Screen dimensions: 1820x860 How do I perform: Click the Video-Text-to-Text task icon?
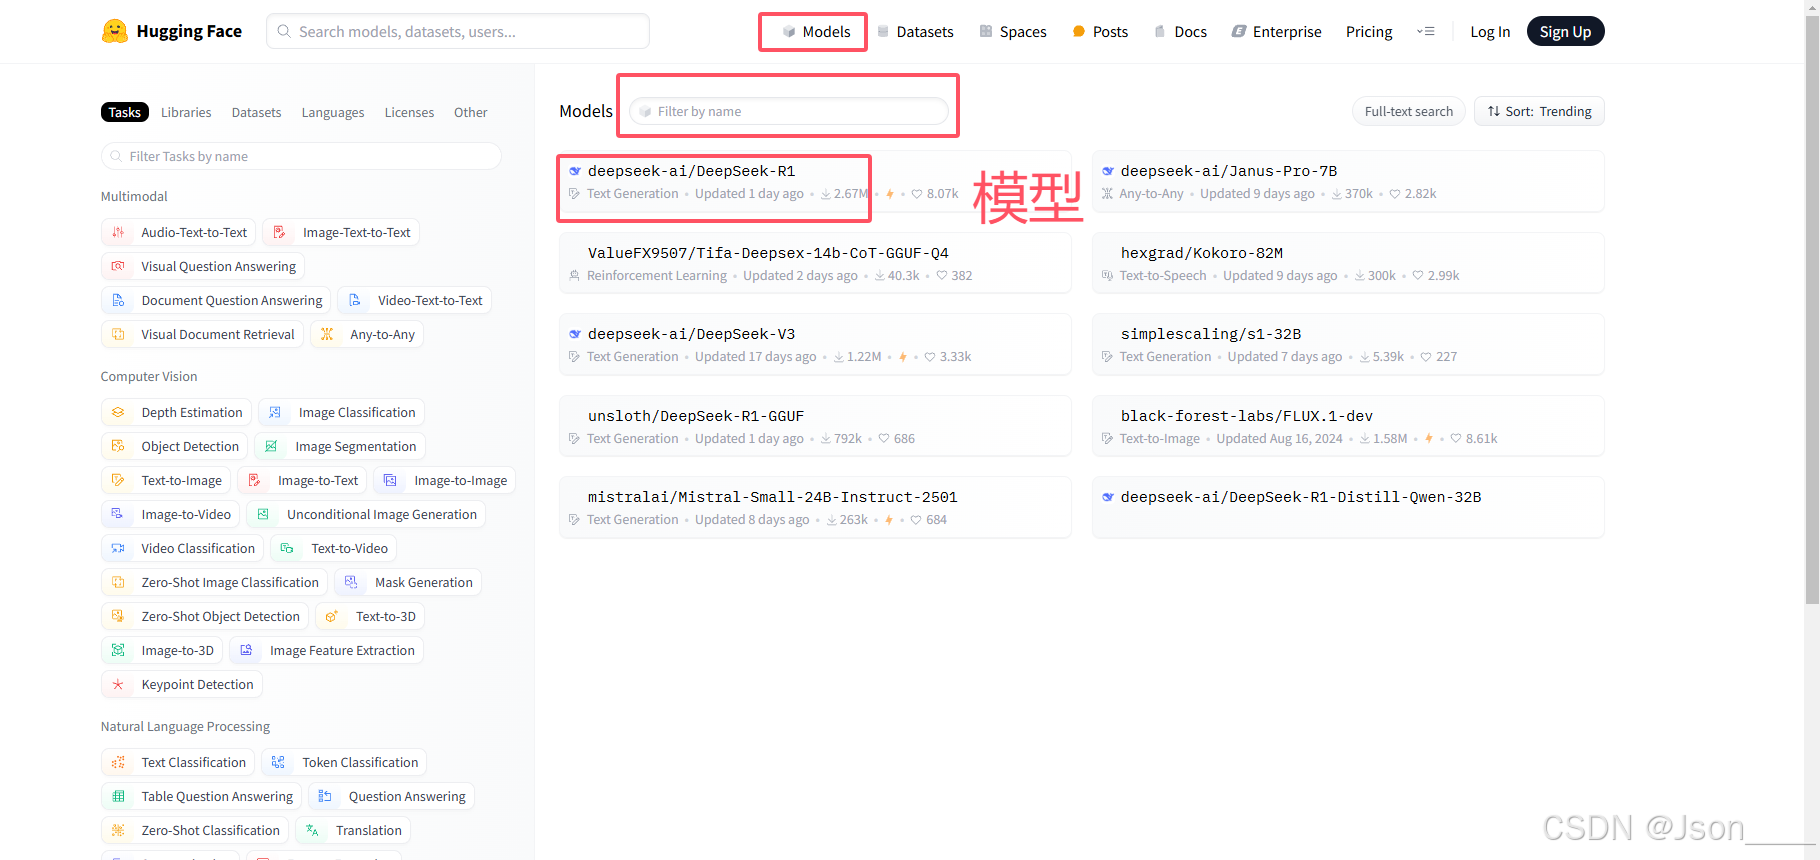[355, 300]
